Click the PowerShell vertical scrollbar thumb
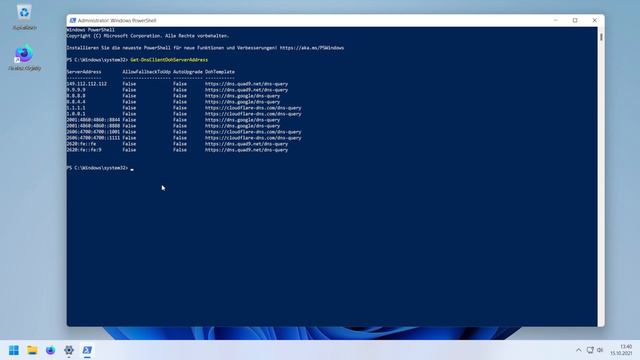The width and height of the screenshot is (640, 360). pyautogui.click(x=601, y=37)
